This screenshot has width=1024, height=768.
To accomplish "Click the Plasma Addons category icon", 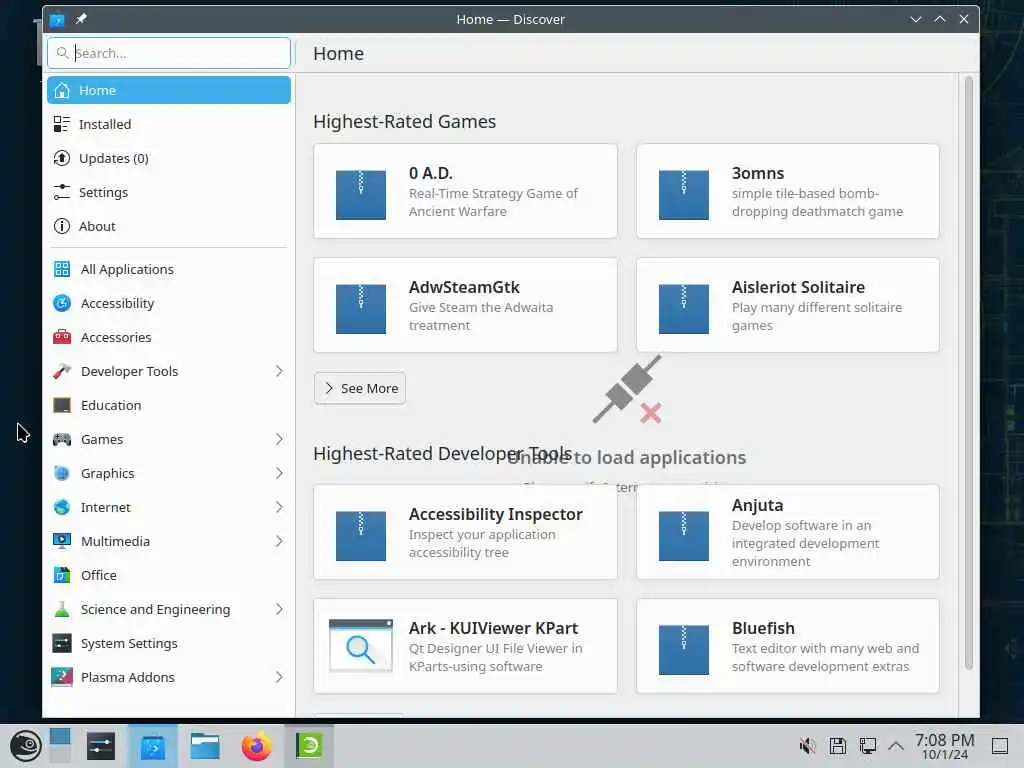I will click(x=62, y=677).
